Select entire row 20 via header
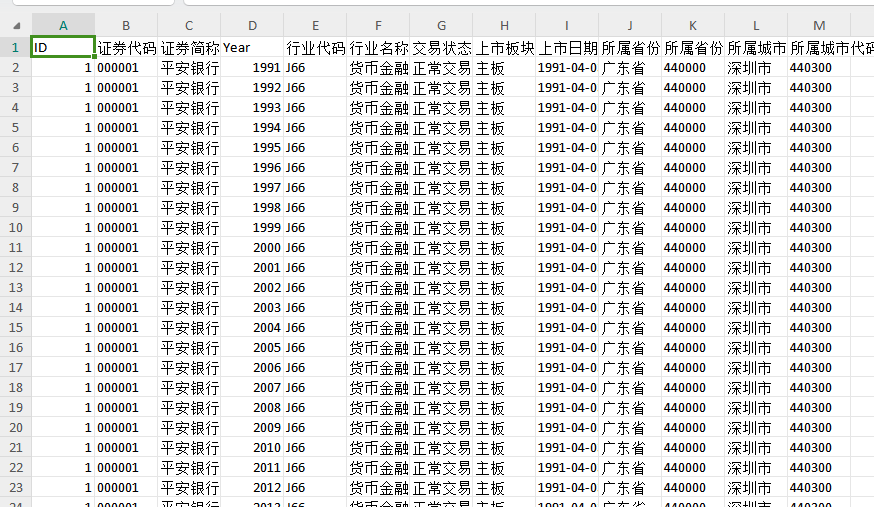874x507 pixels. click(16, 428)
